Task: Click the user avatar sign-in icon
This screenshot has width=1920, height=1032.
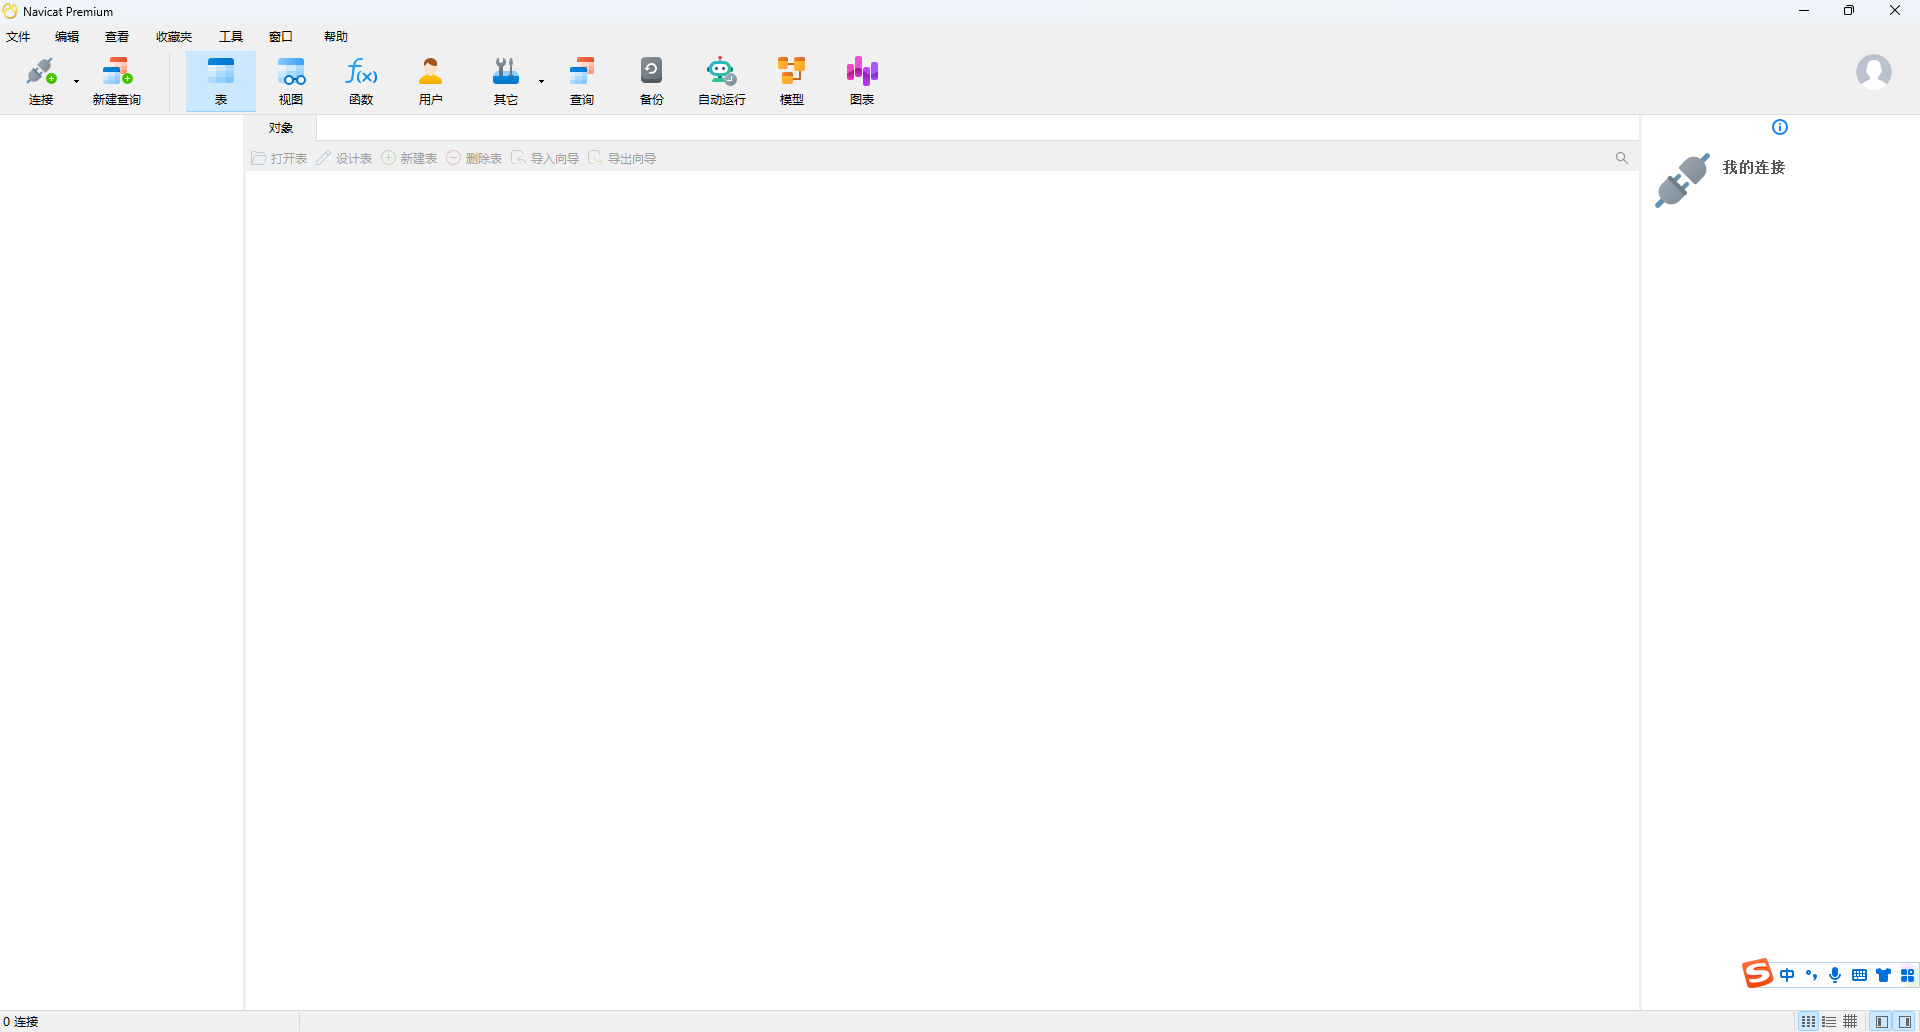Action: click(x=1873, y=72)
